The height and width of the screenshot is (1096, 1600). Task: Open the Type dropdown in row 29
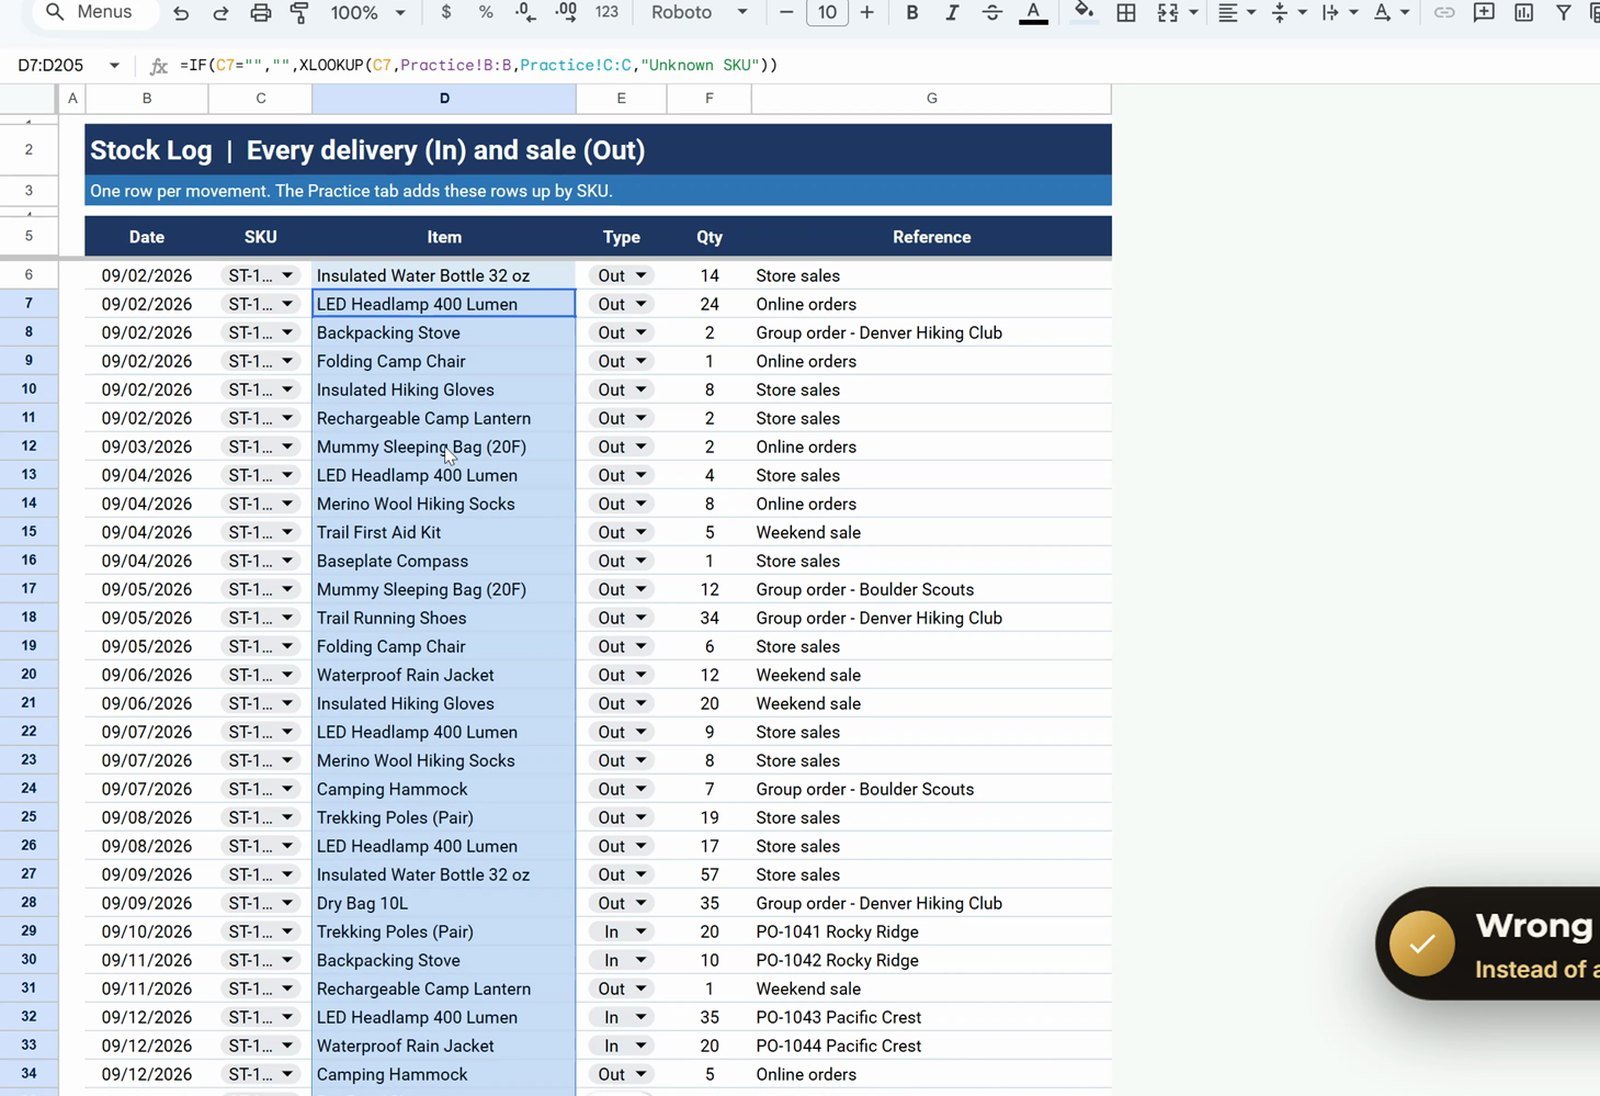[641, 932]
